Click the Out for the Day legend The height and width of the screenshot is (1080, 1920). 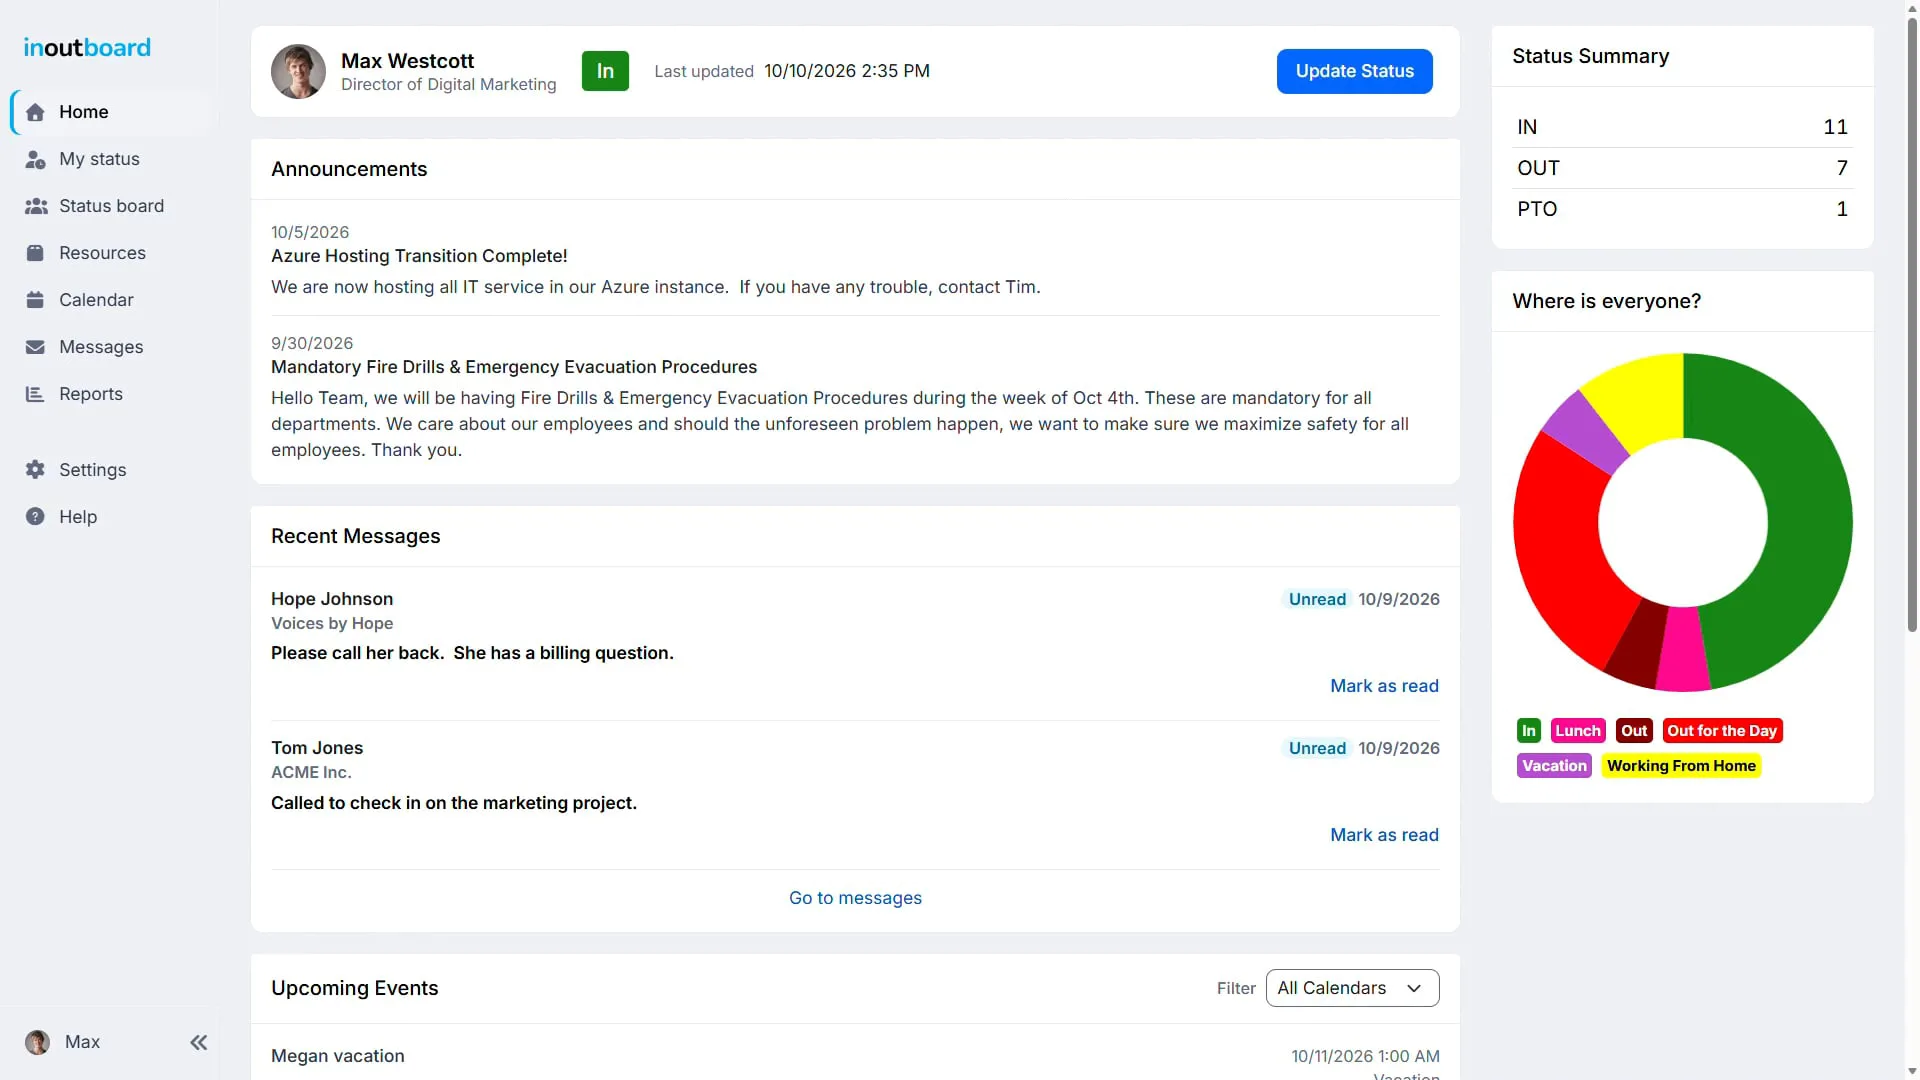click(x=1722, y=731)
